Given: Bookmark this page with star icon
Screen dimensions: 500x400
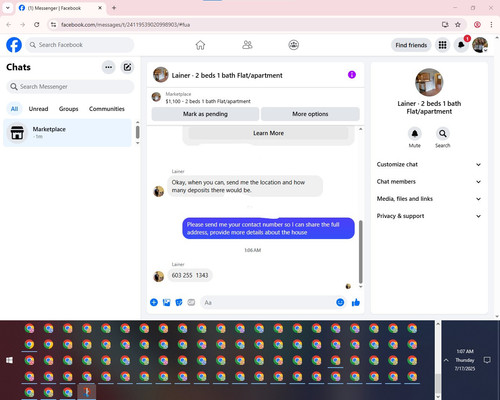Looking at the screenshot, I should (458, 25).
